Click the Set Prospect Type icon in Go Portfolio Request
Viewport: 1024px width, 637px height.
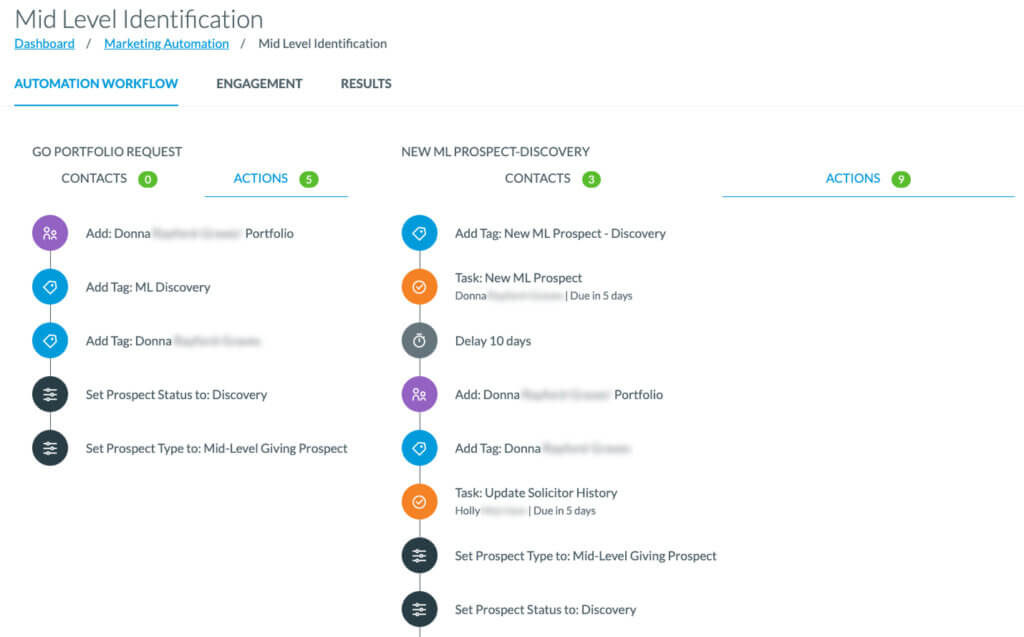50,449
